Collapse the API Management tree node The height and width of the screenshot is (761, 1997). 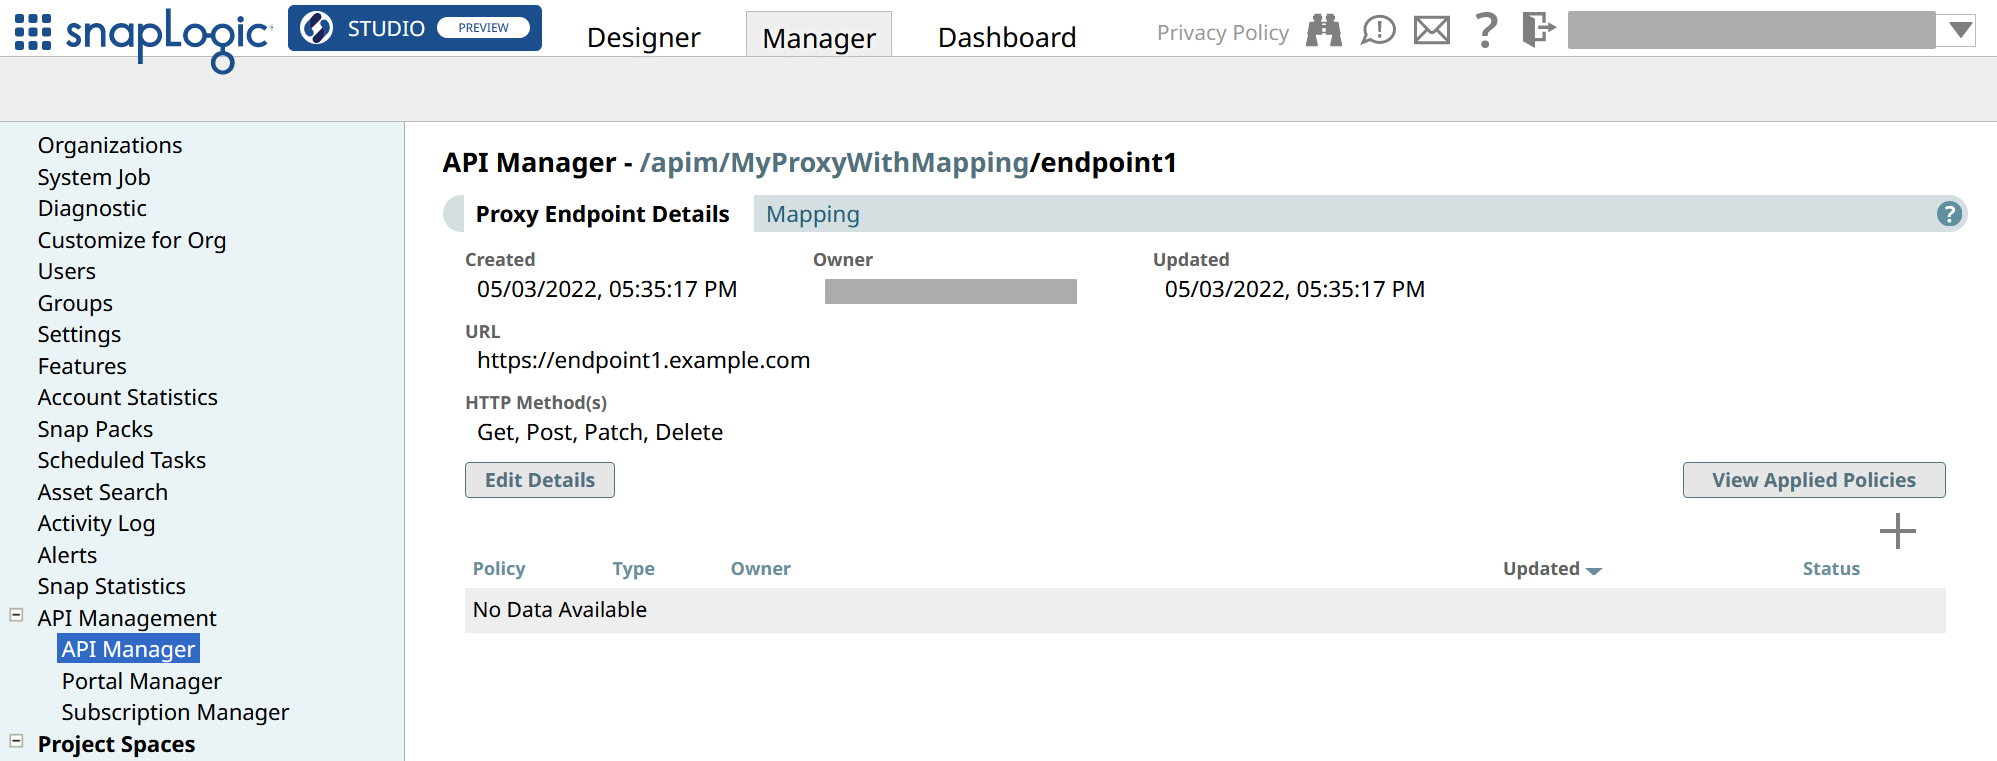(16, 615)
